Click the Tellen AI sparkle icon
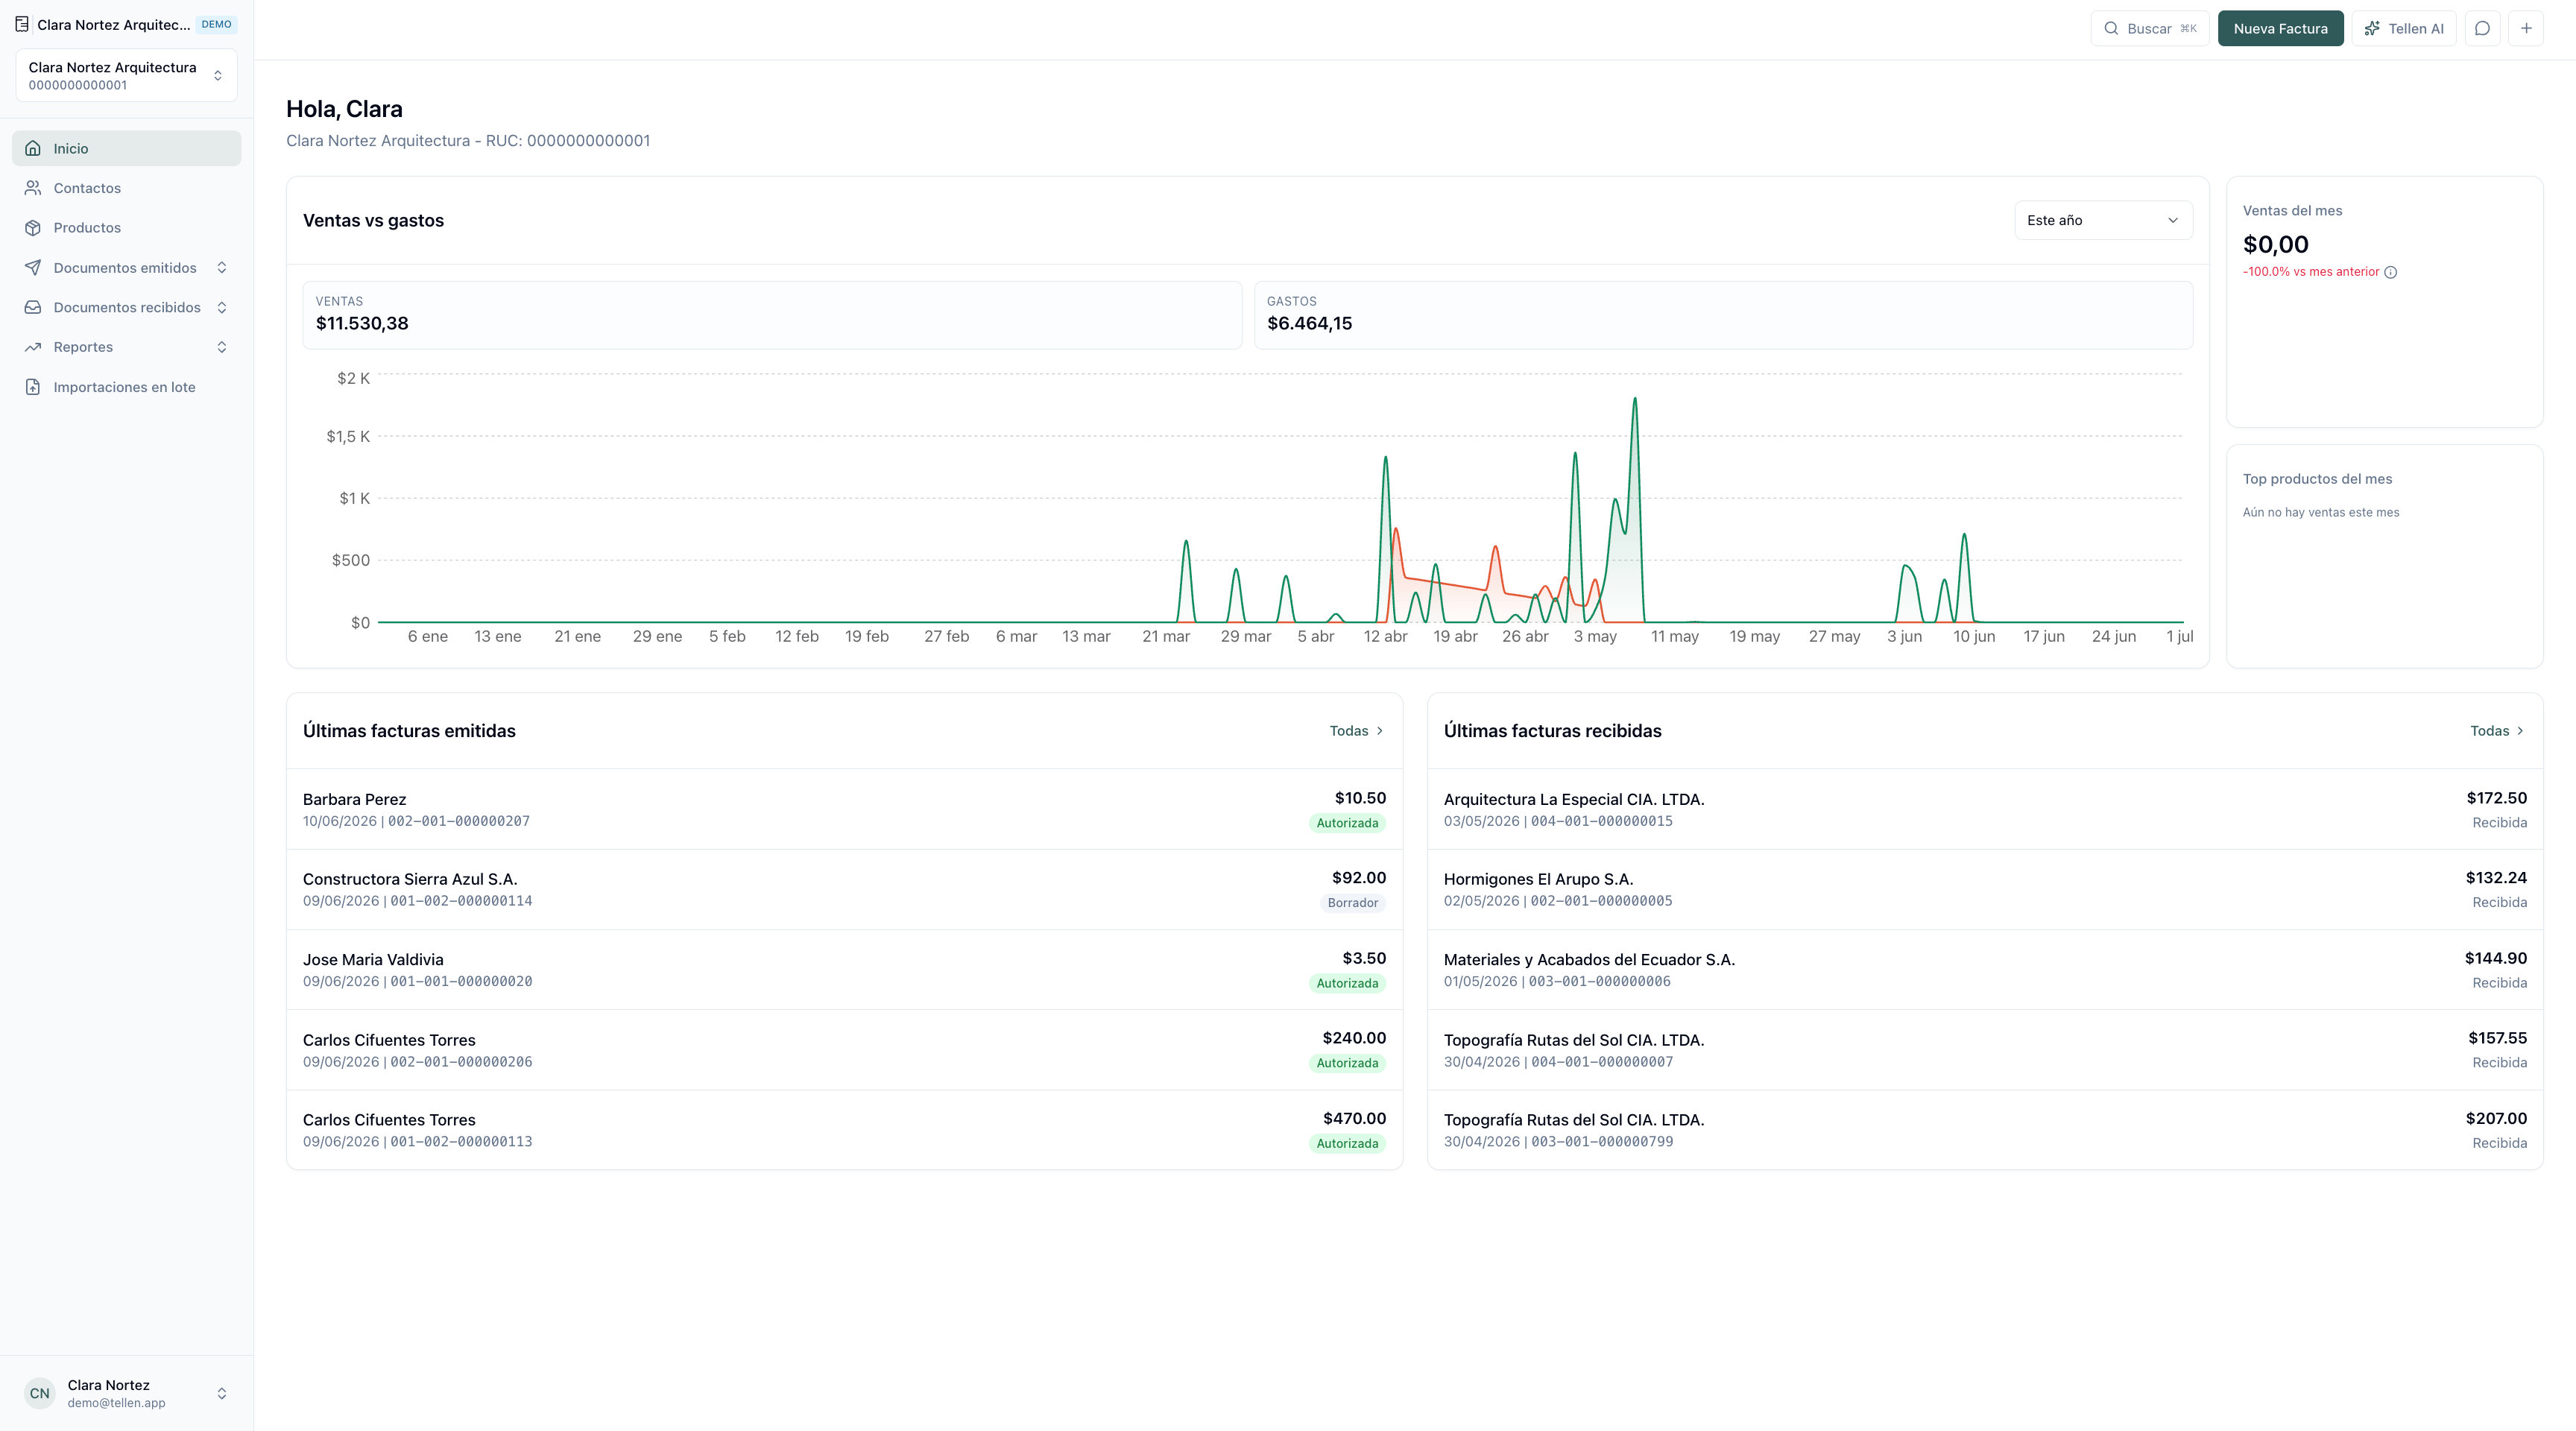 point(2371,28)
